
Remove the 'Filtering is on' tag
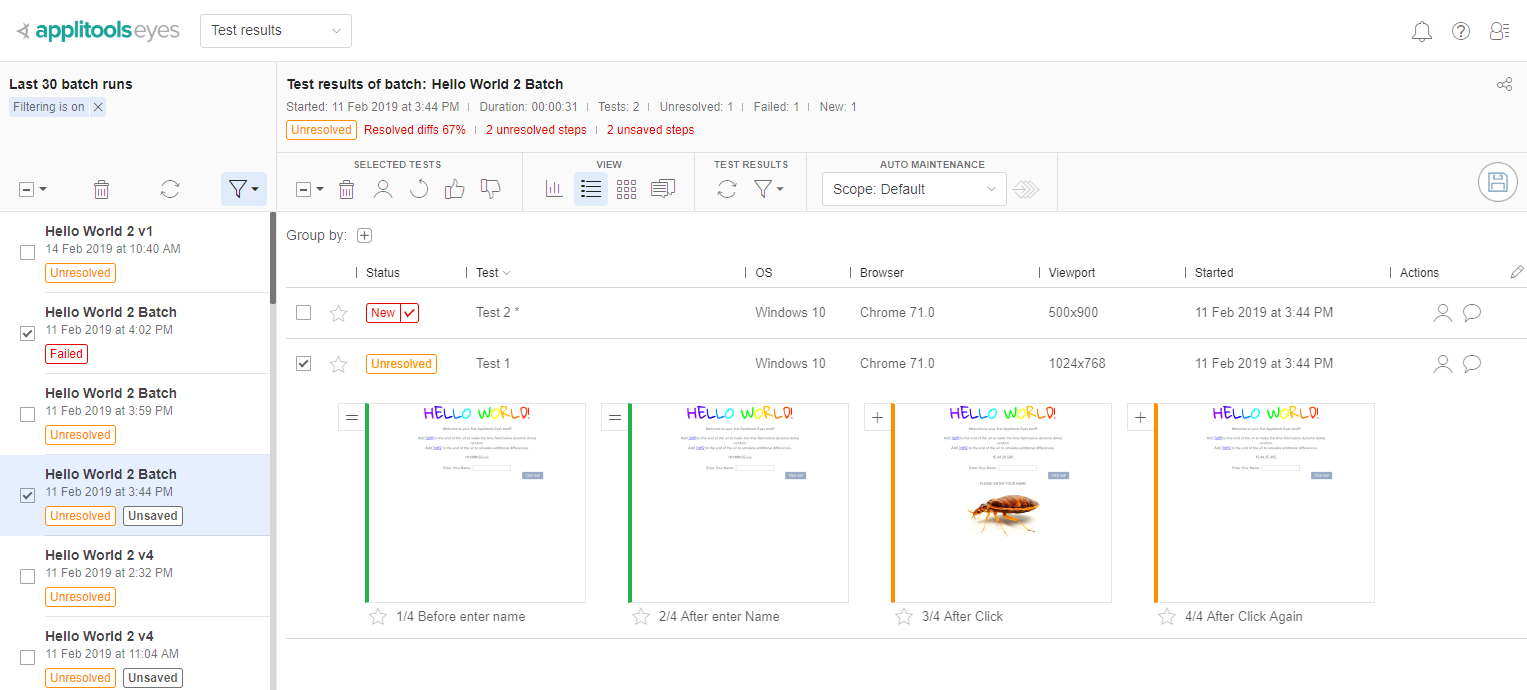pyautogui.click(x=98, y=107)
